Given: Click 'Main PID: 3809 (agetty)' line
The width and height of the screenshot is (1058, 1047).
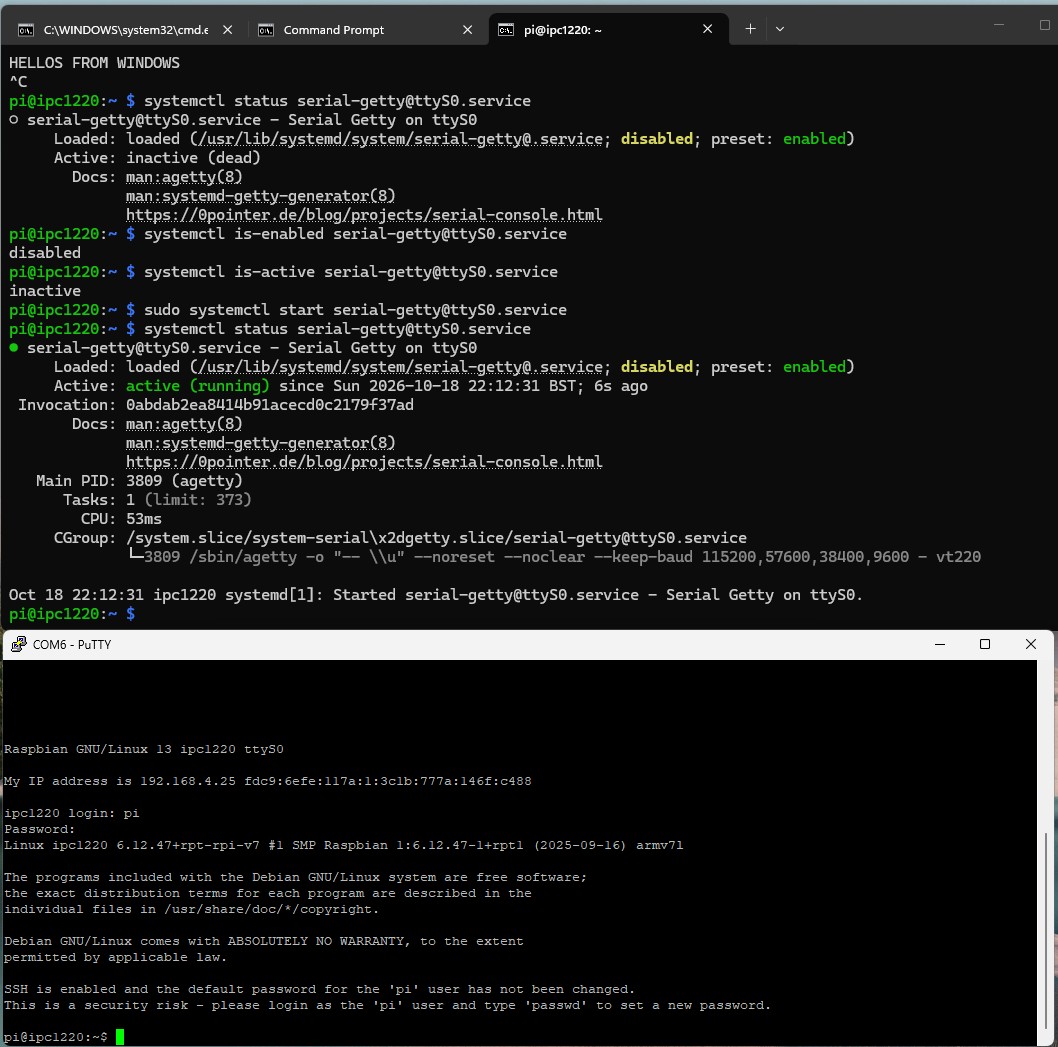Looking at the screenshot, I should coord(139,481).
